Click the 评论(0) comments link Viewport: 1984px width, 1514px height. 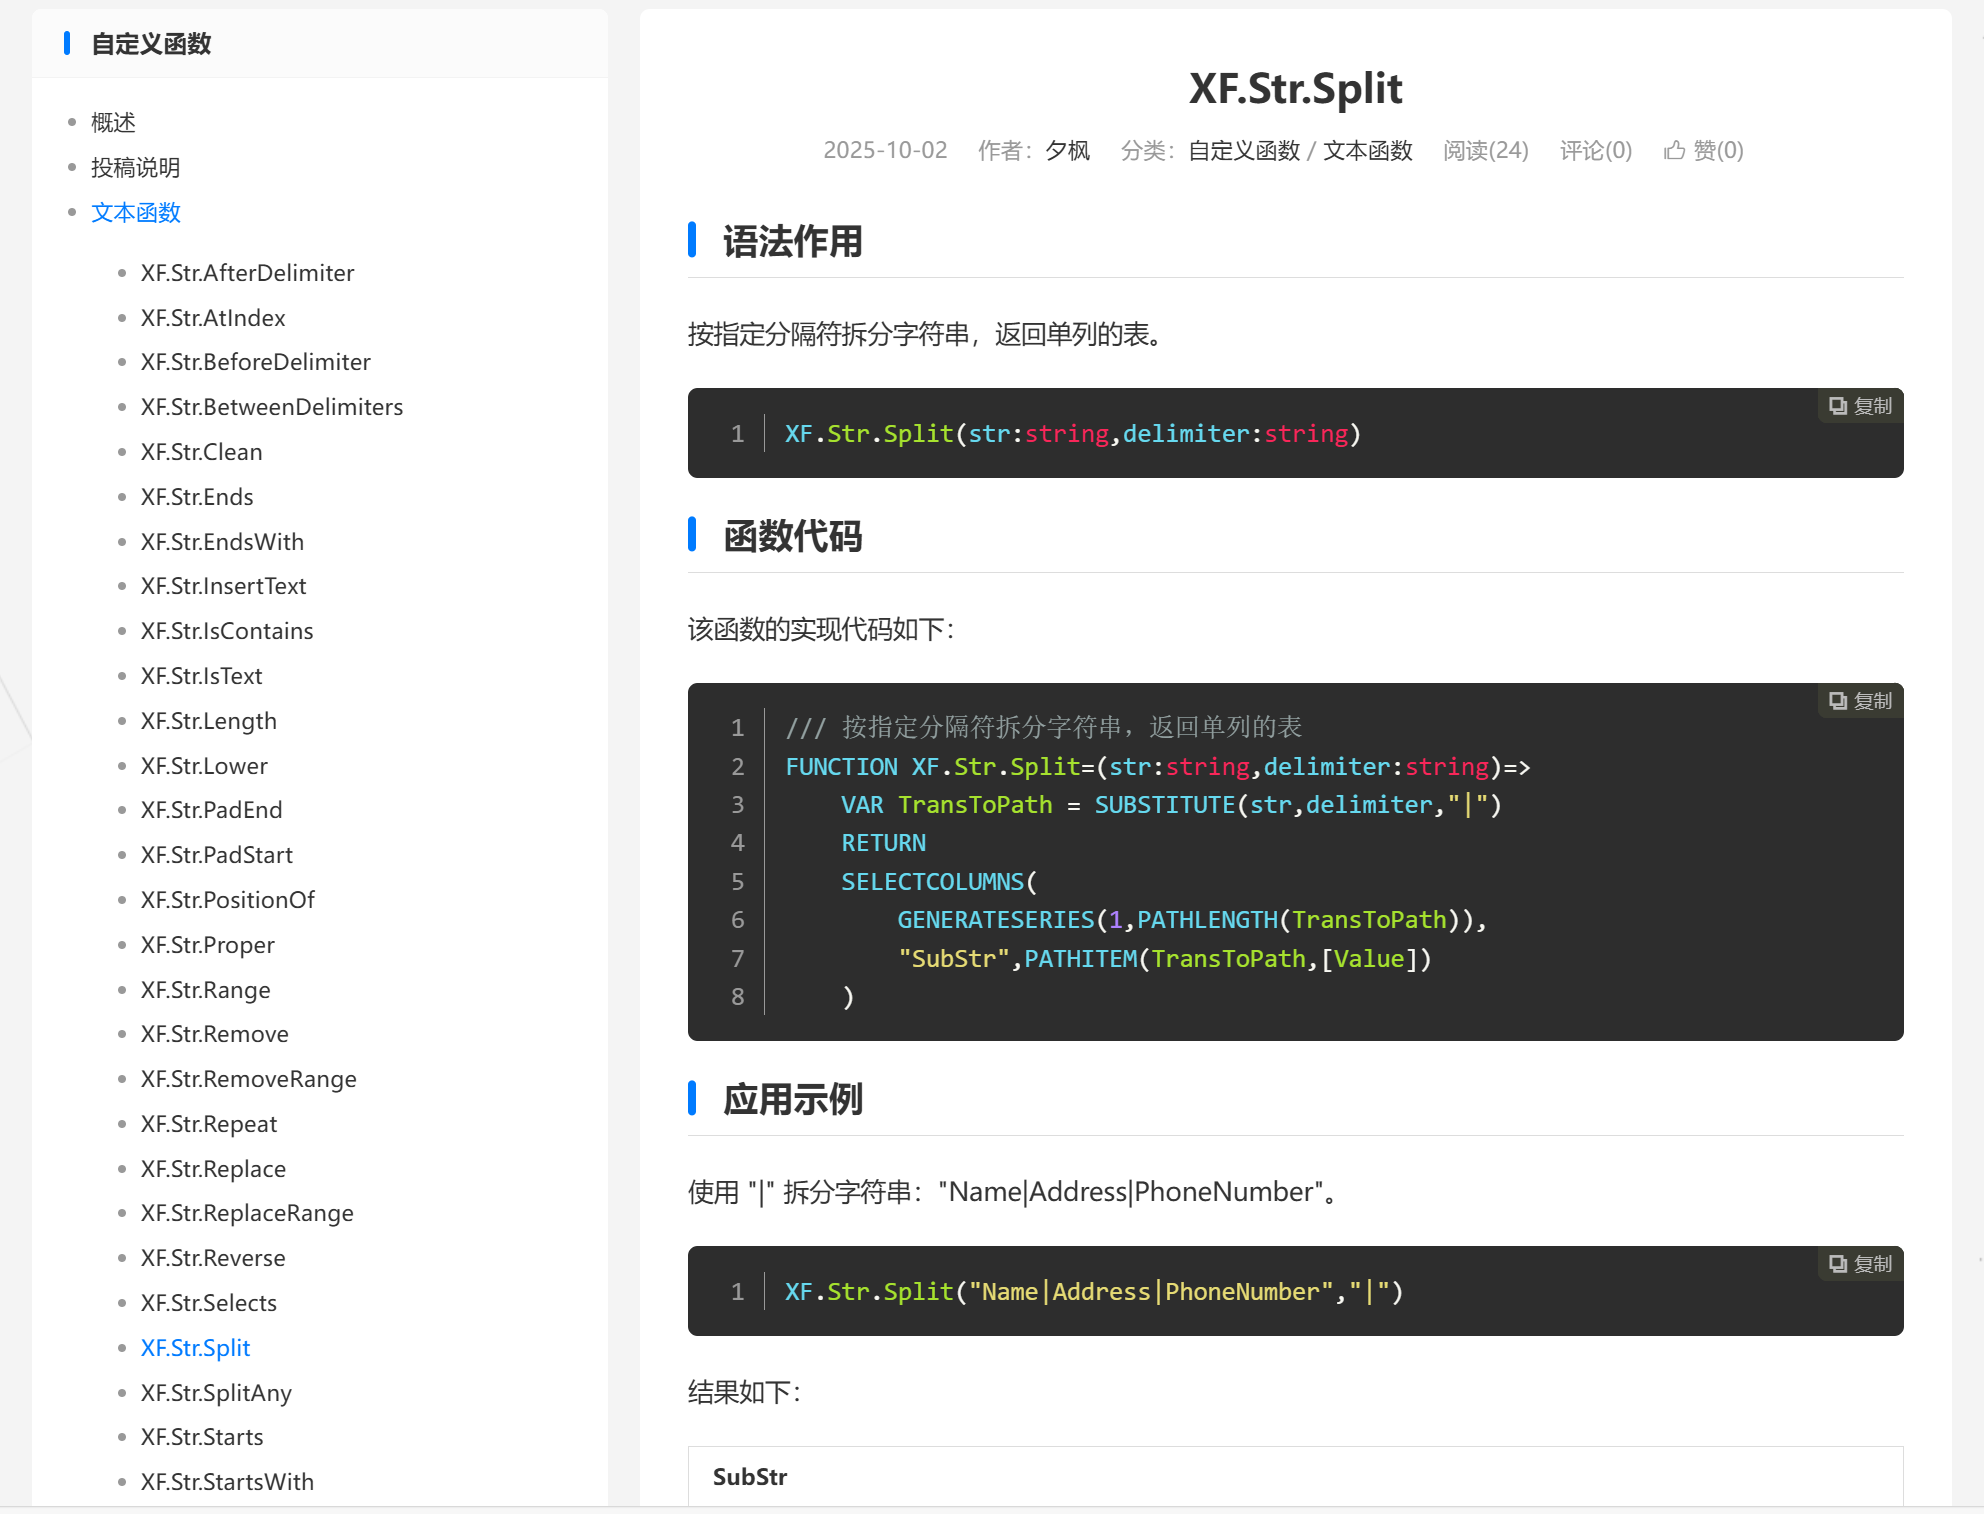[1595, 150]
